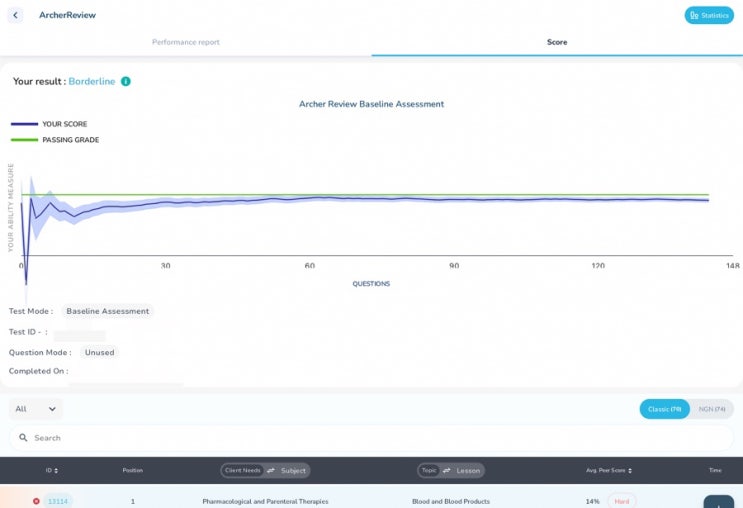This screenshot has height=508, width=743.
Task: Select the Score tab
Action: click(x=557, y=42)
